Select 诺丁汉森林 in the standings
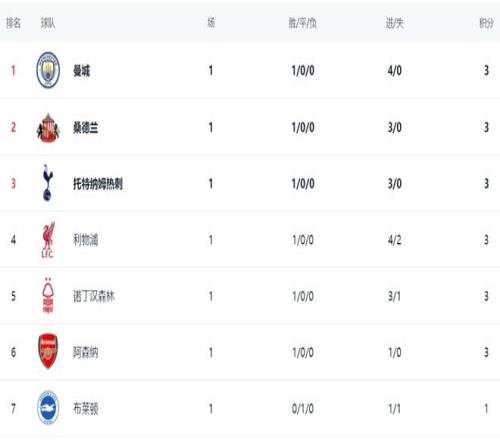Viewport: 500px width, 440px height. pyautogui.click(x=94, y=296)
